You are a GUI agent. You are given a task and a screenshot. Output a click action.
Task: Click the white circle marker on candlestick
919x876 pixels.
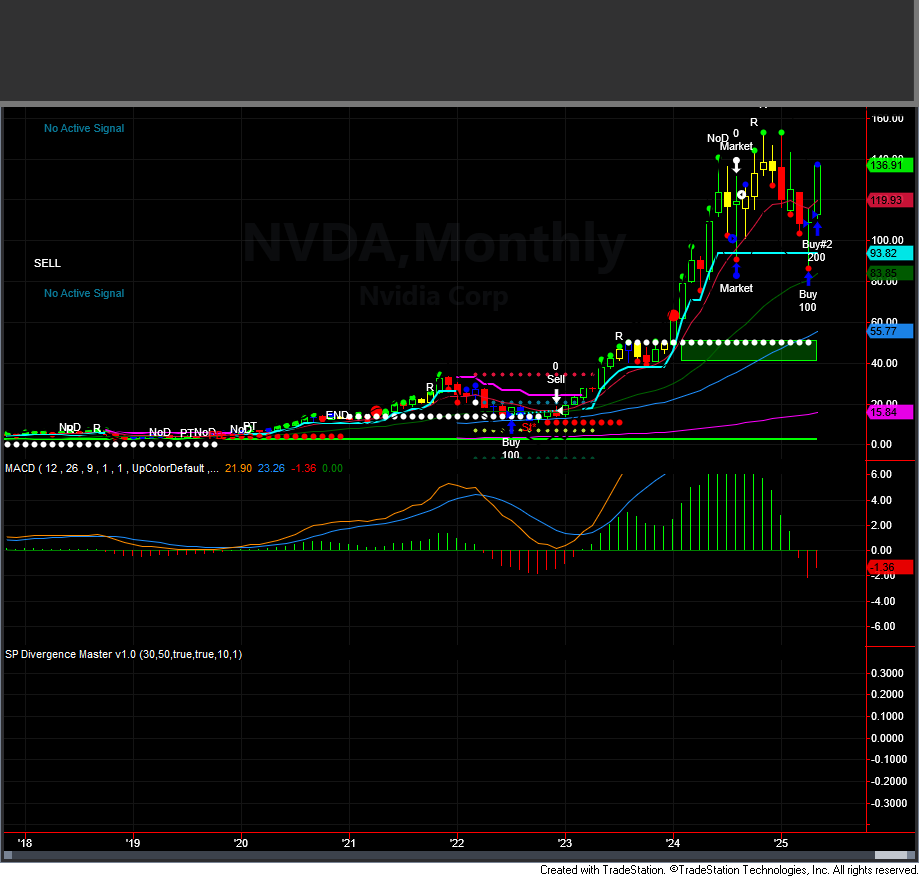(x=742, y=195)
